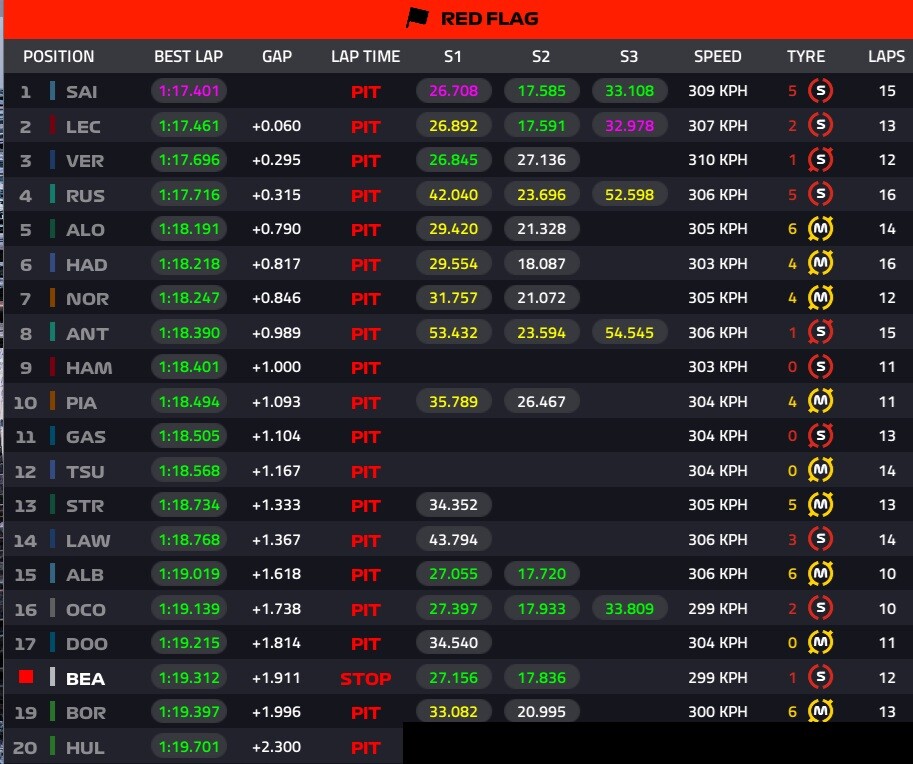913x764 pixels.
Task: Click the TYRE column header
Action: (x=806, y=56)
